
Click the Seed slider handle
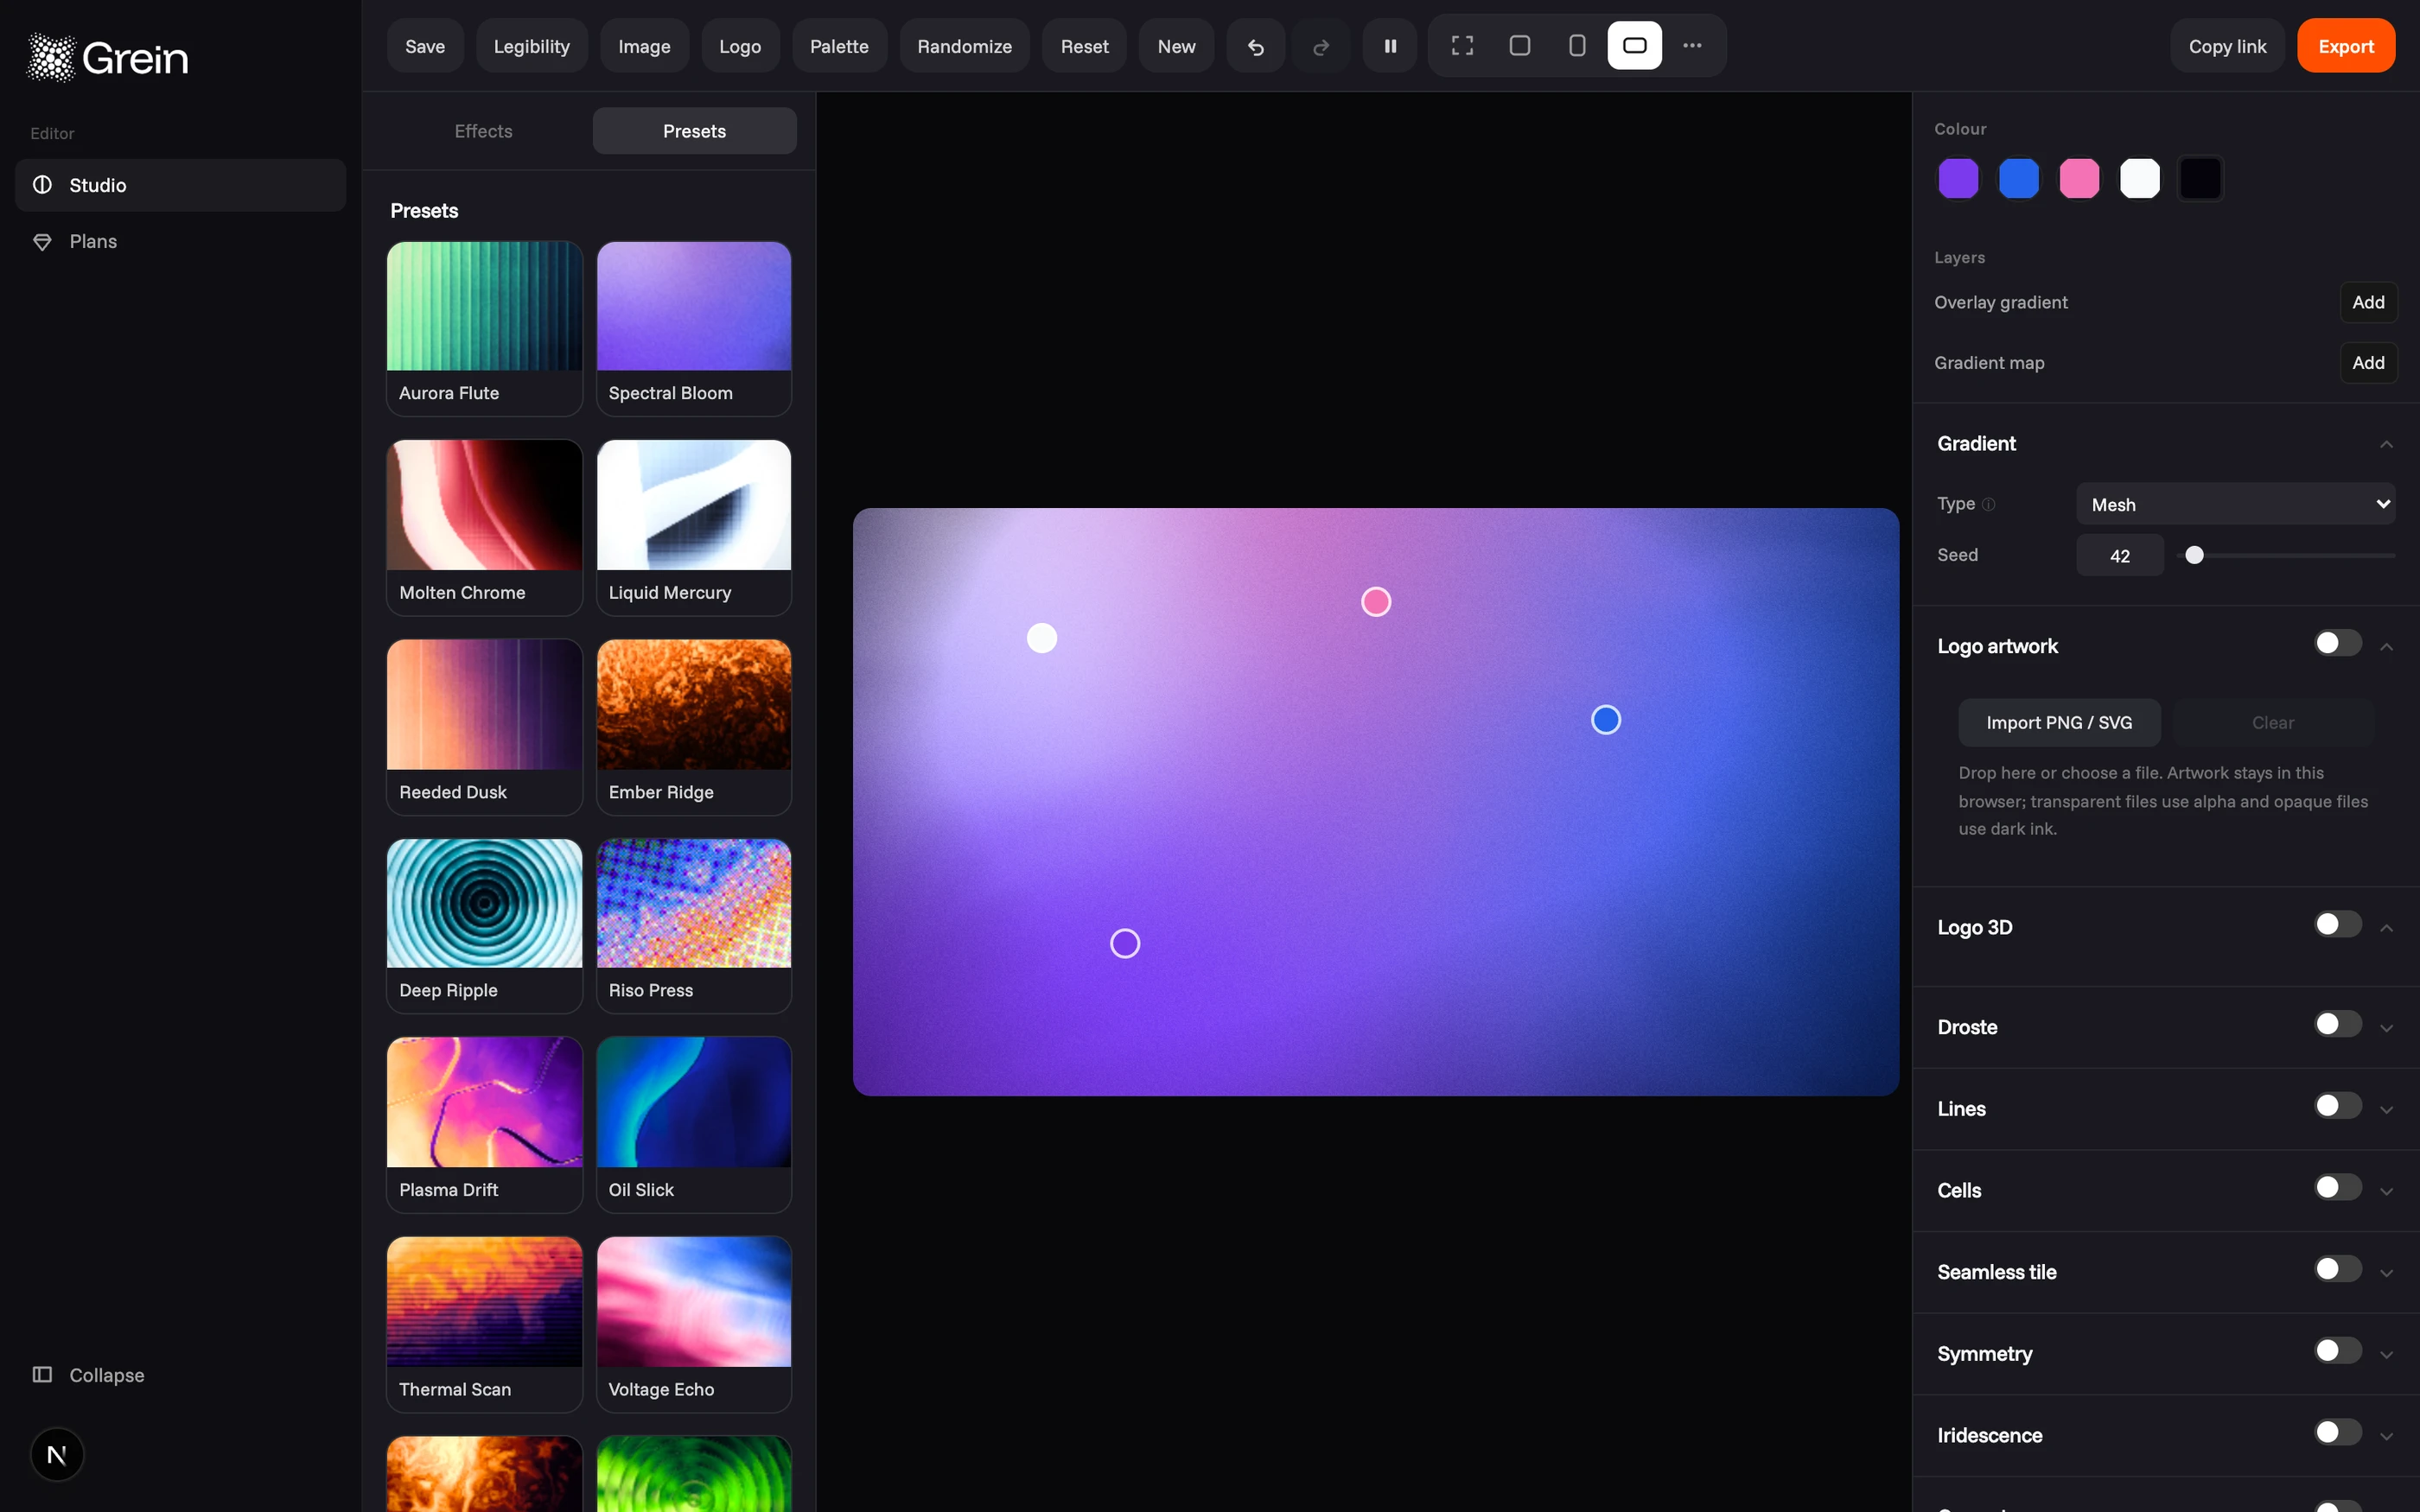pos(2194,555)
